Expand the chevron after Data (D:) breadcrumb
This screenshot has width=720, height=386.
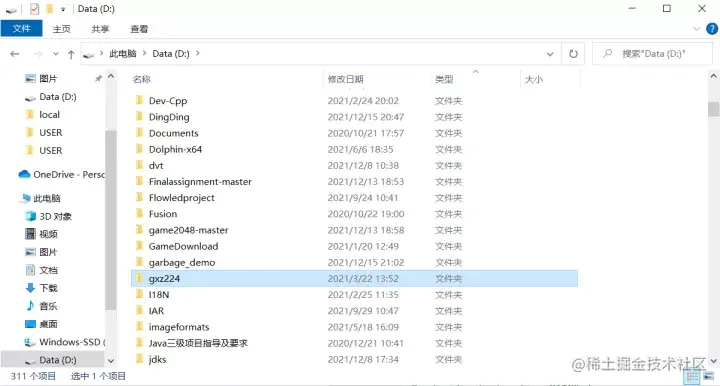click(x=198, y=54)
